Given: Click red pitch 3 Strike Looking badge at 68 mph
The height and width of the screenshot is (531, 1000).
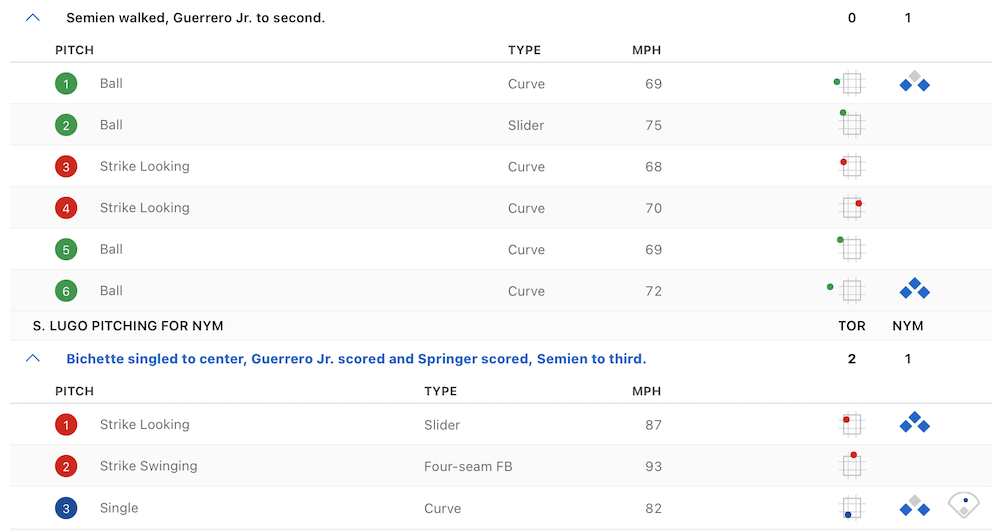Looking at the screenshot, I should 66,167.
